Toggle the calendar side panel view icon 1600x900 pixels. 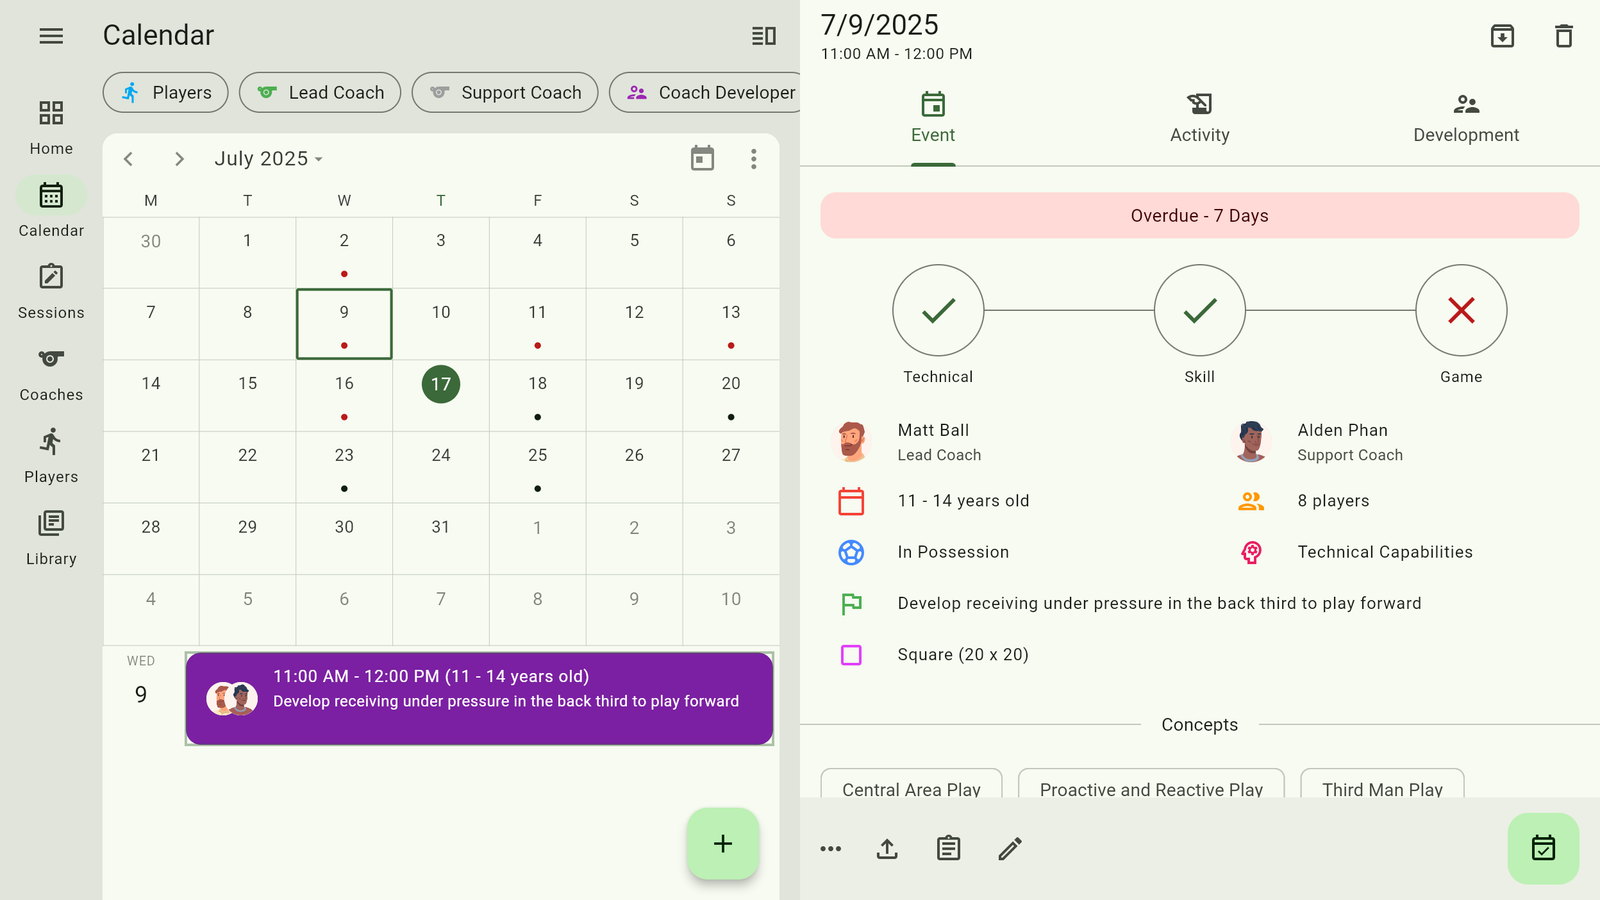(x=764, y=36)
